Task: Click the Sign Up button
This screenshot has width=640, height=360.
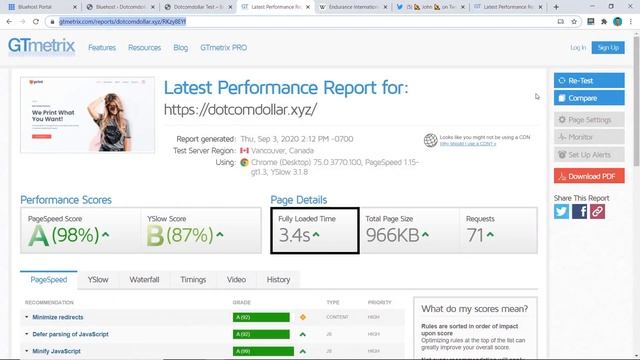Action: pos(608,48)
